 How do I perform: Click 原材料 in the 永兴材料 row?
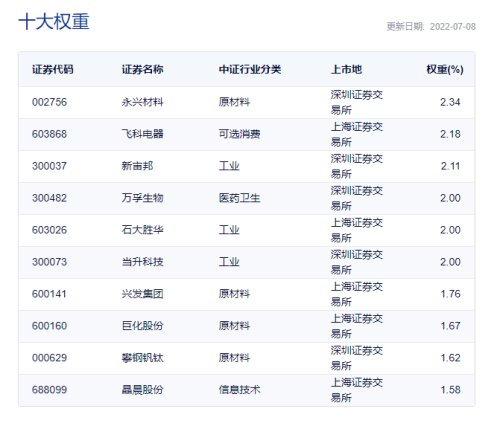click(234, 102)
